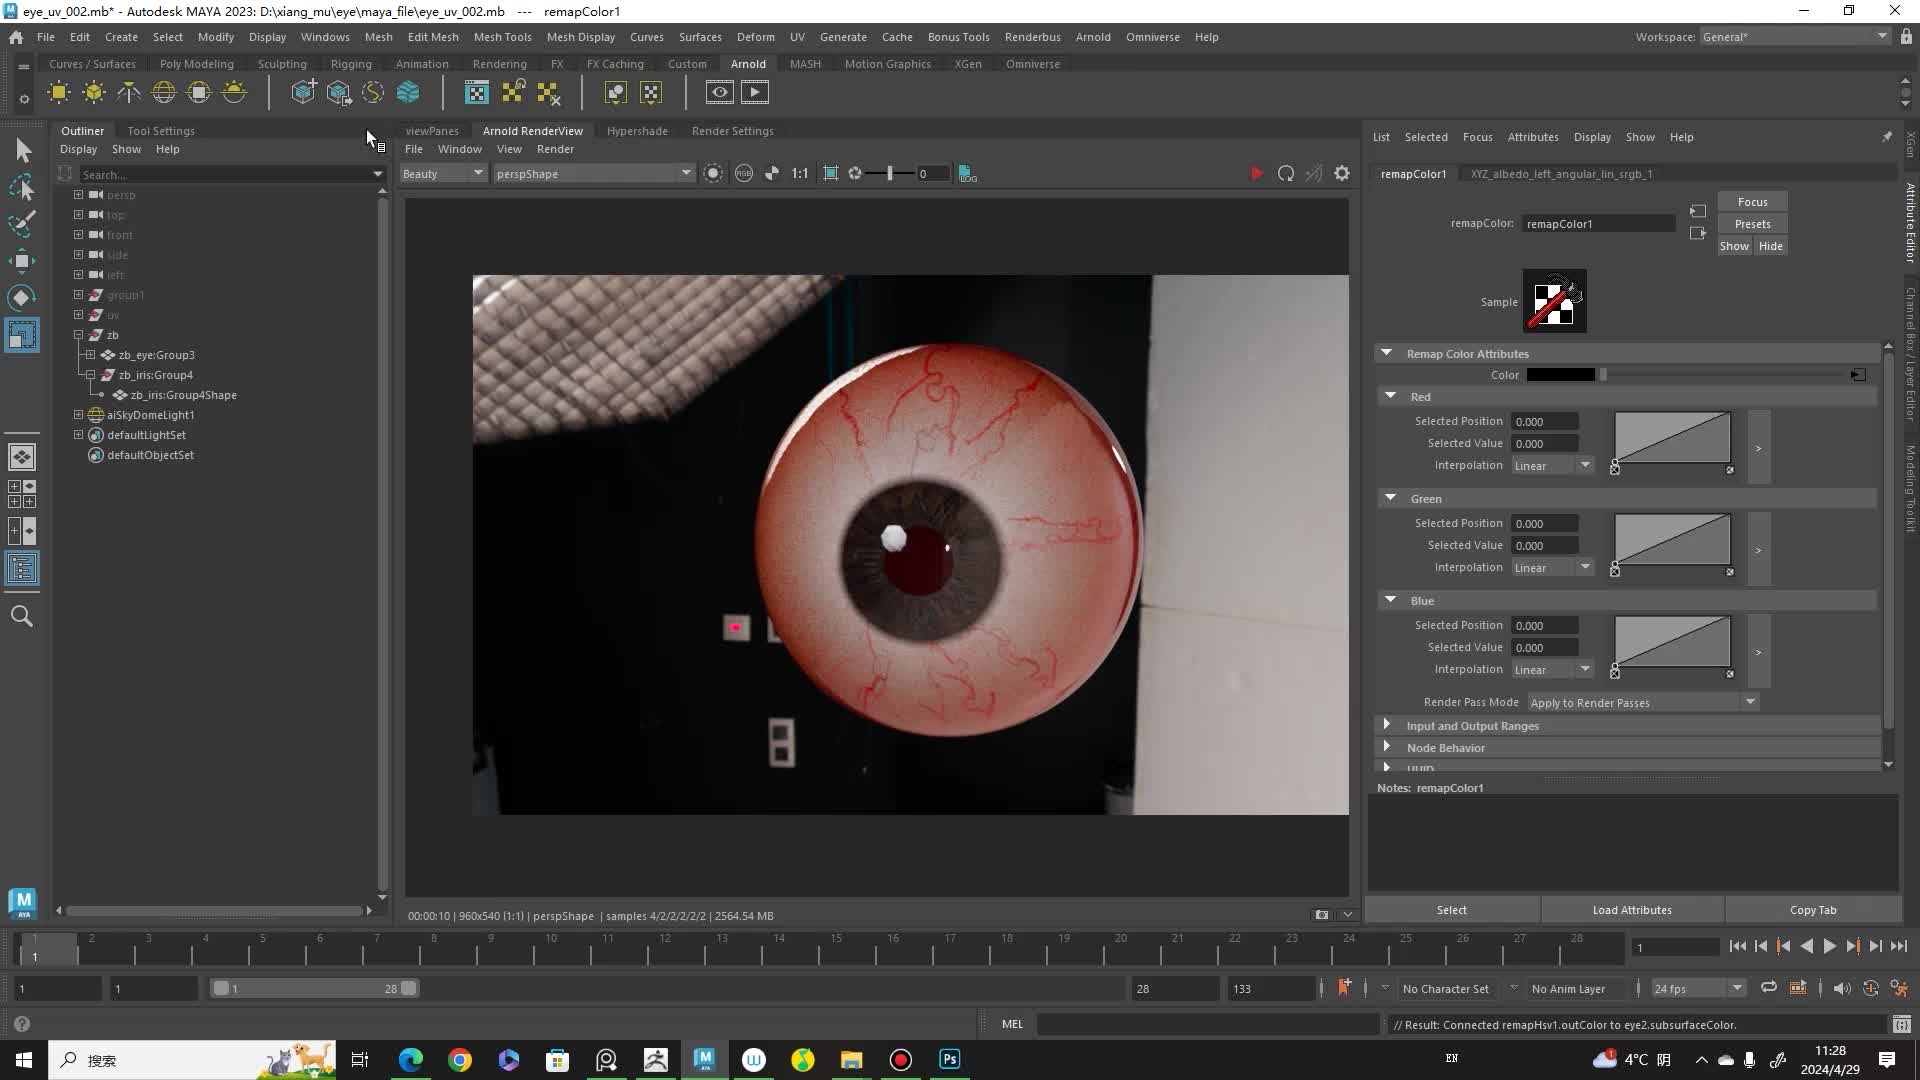Switch to the Render Settings tab
This screenshot has width=1920, height=1080.
732,131
